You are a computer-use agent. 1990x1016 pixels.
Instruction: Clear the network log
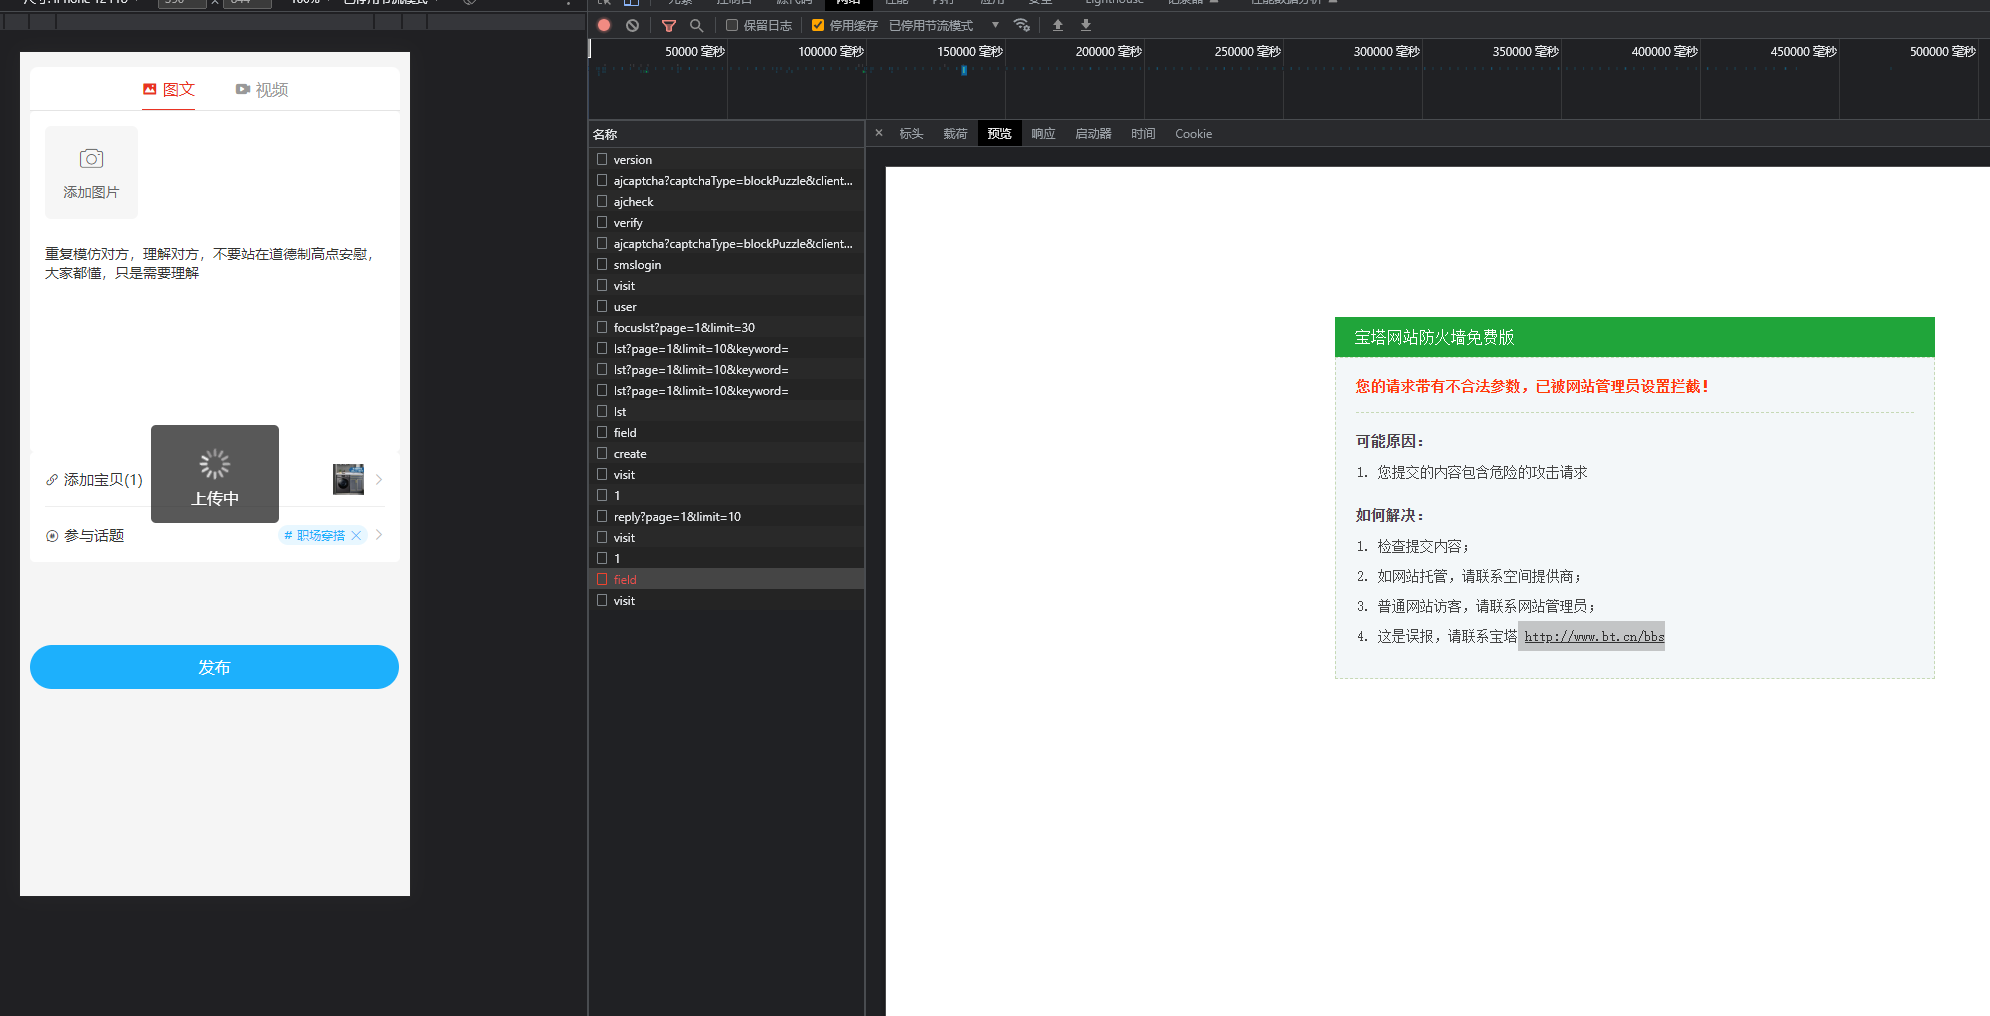632,25
